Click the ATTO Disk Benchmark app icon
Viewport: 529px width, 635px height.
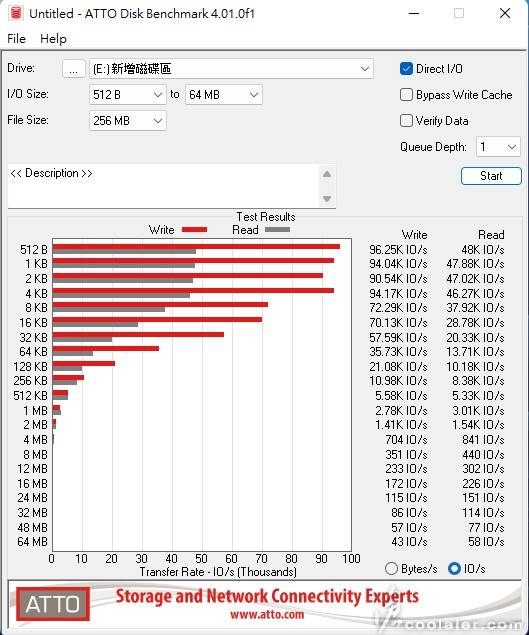tap(16, 13)
